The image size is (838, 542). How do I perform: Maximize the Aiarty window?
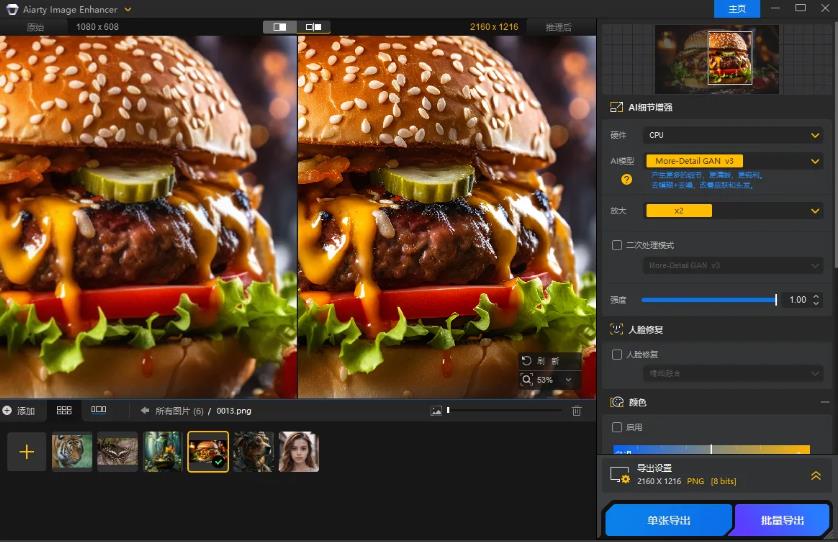[800, 7]
